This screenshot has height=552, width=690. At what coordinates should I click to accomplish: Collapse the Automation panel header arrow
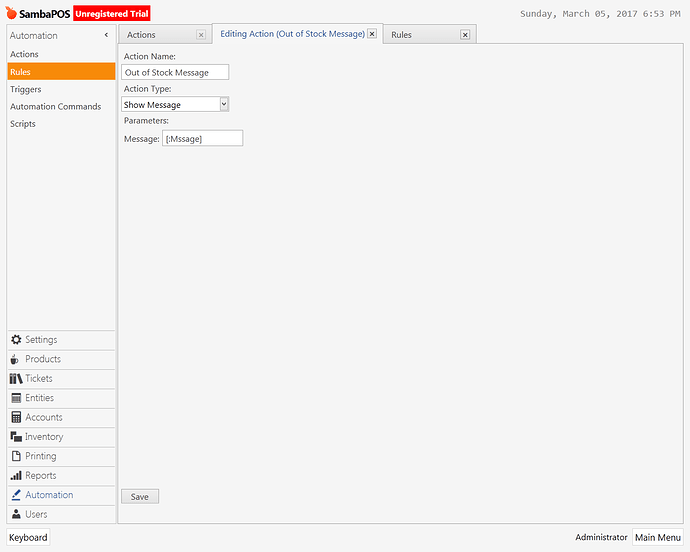tap(106, 36)
